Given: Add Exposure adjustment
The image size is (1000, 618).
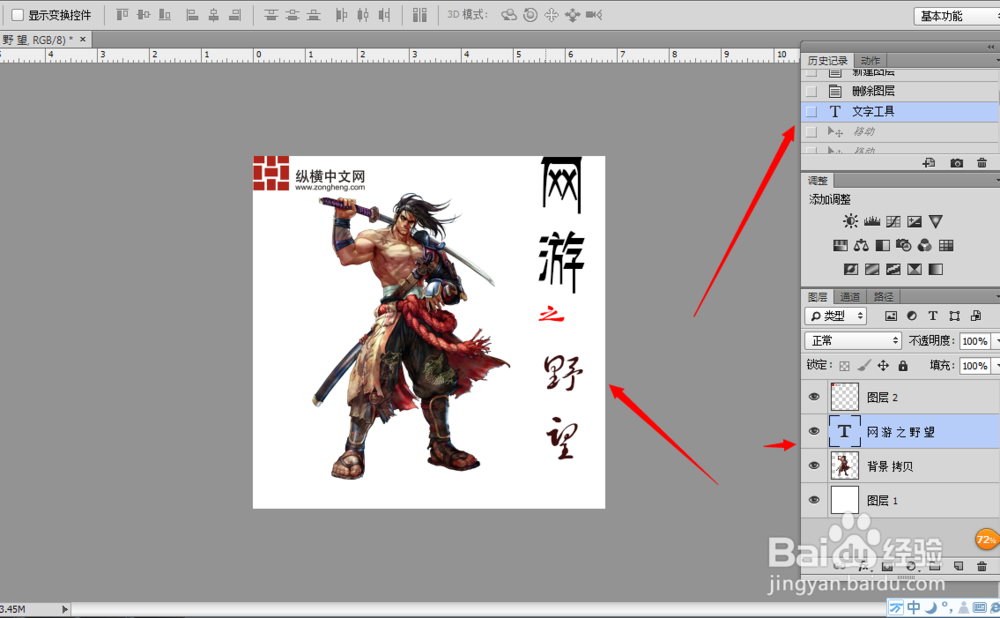Looking at the screenshot, I should (x=915, y=221).
